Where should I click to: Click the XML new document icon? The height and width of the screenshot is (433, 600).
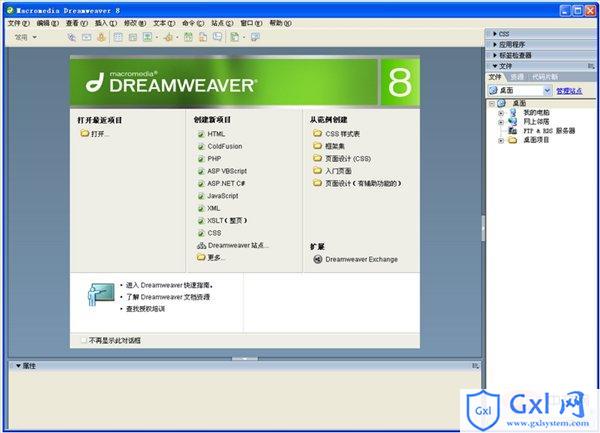click(201, 208)
